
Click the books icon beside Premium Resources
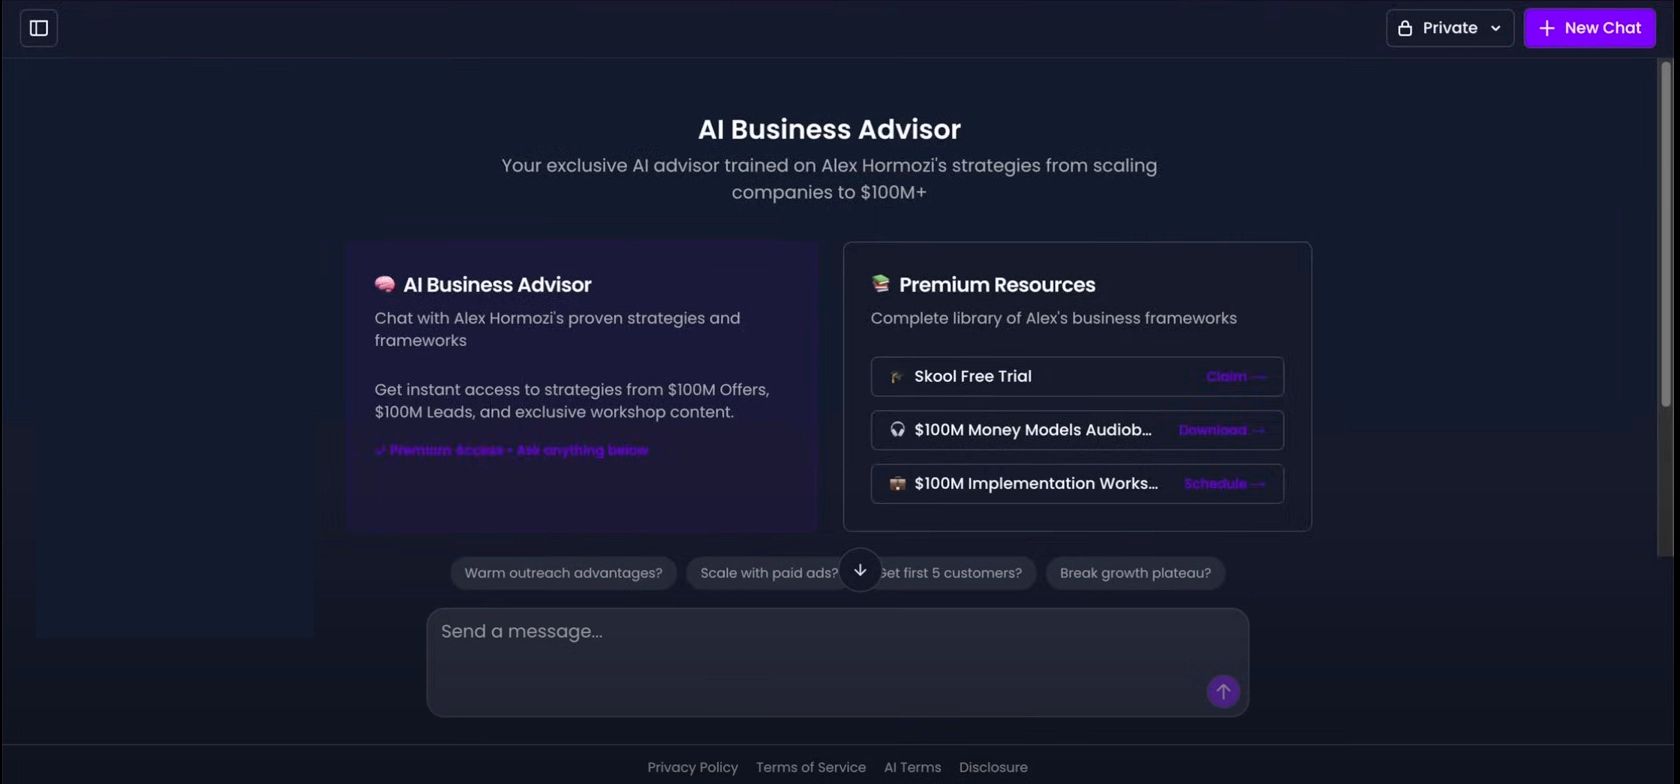click(x=880, y=284)
